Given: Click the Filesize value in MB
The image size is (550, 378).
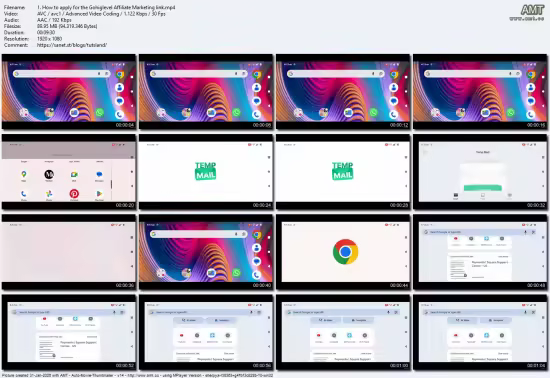Looking at the screenshot, I should pyautogui.click(x=67, y=26).
